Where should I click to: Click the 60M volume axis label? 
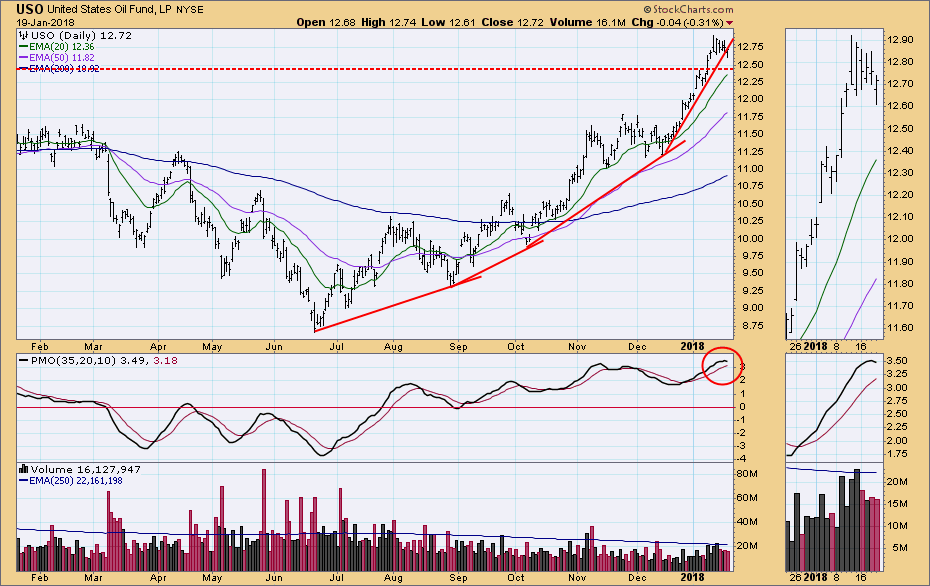[747, 498]
